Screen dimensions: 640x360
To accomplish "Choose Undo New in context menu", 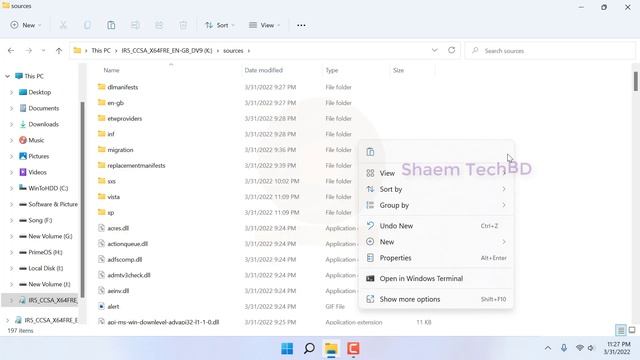I will tap(436, 226).
